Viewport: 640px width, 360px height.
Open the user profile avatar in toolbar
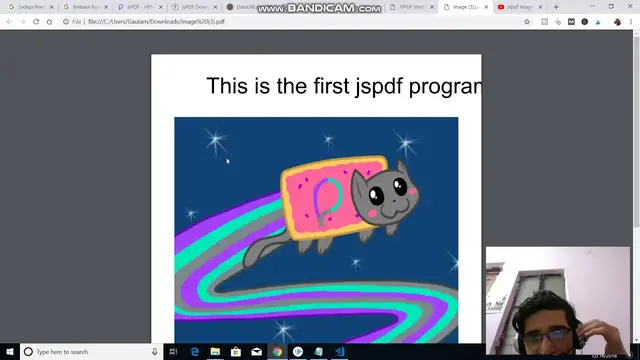coord(617,22)
